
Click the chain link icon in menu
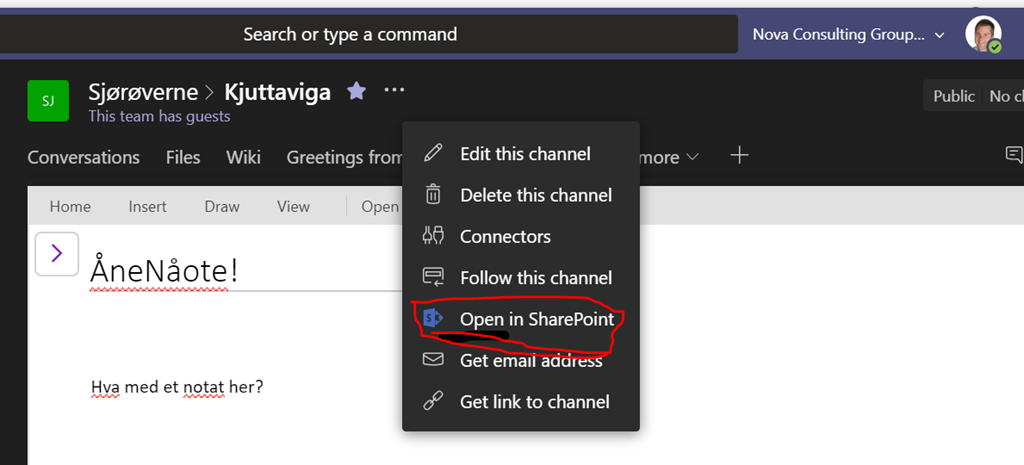[x=432, y=401]
